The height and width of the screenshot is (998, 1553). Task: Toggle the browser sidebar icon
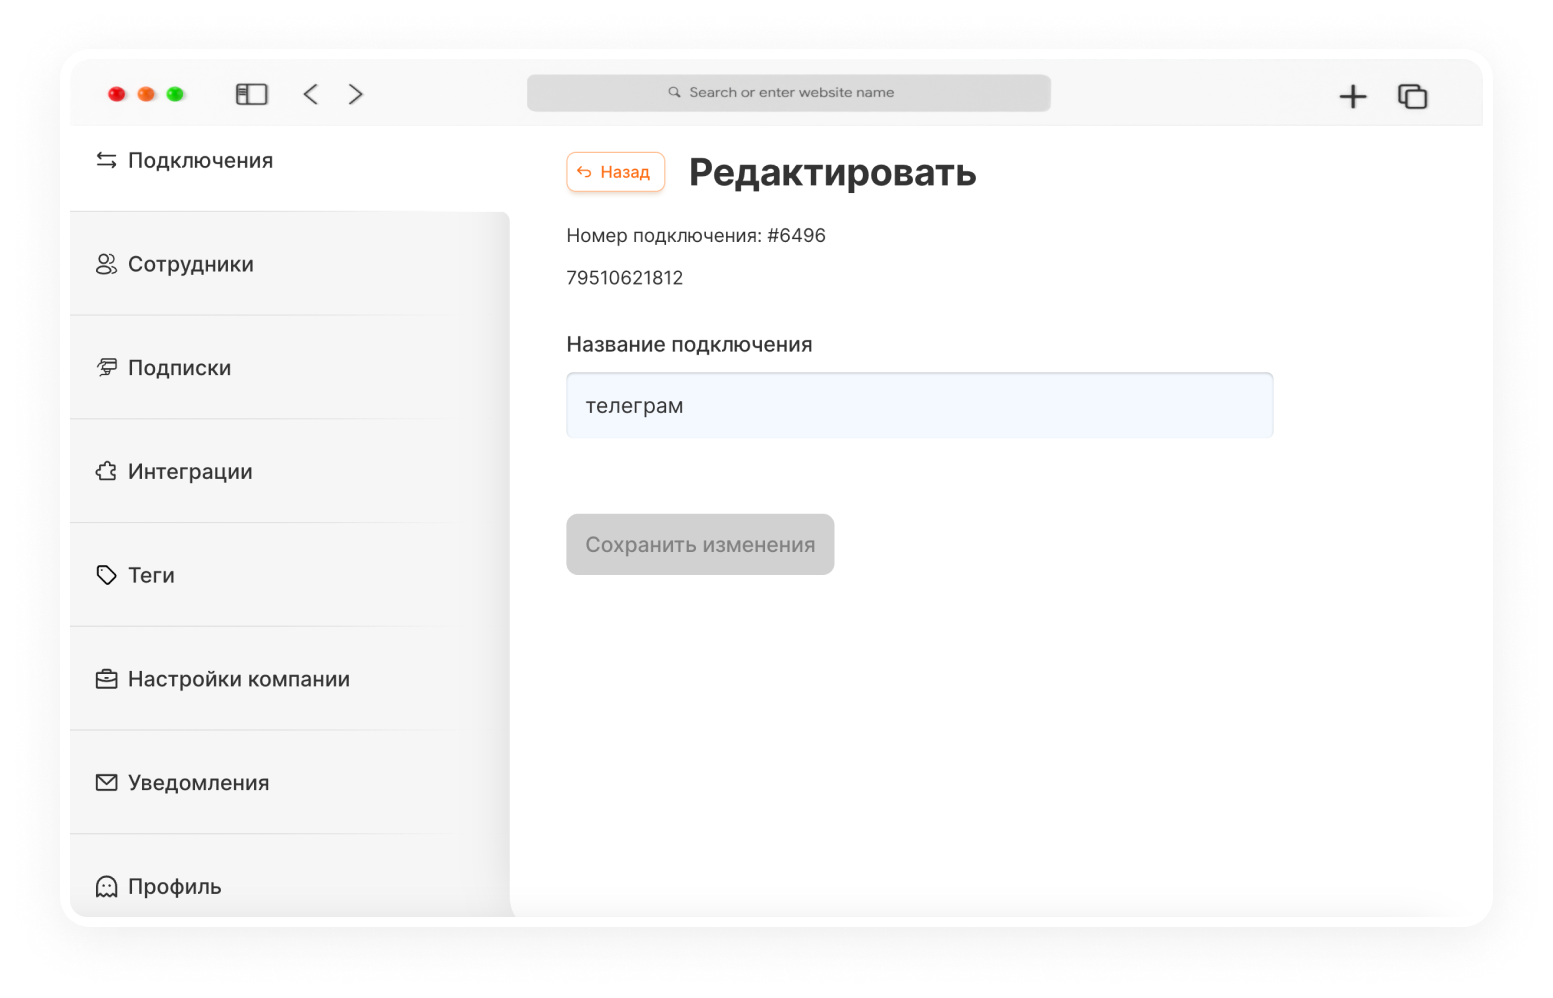coord(251,94)
